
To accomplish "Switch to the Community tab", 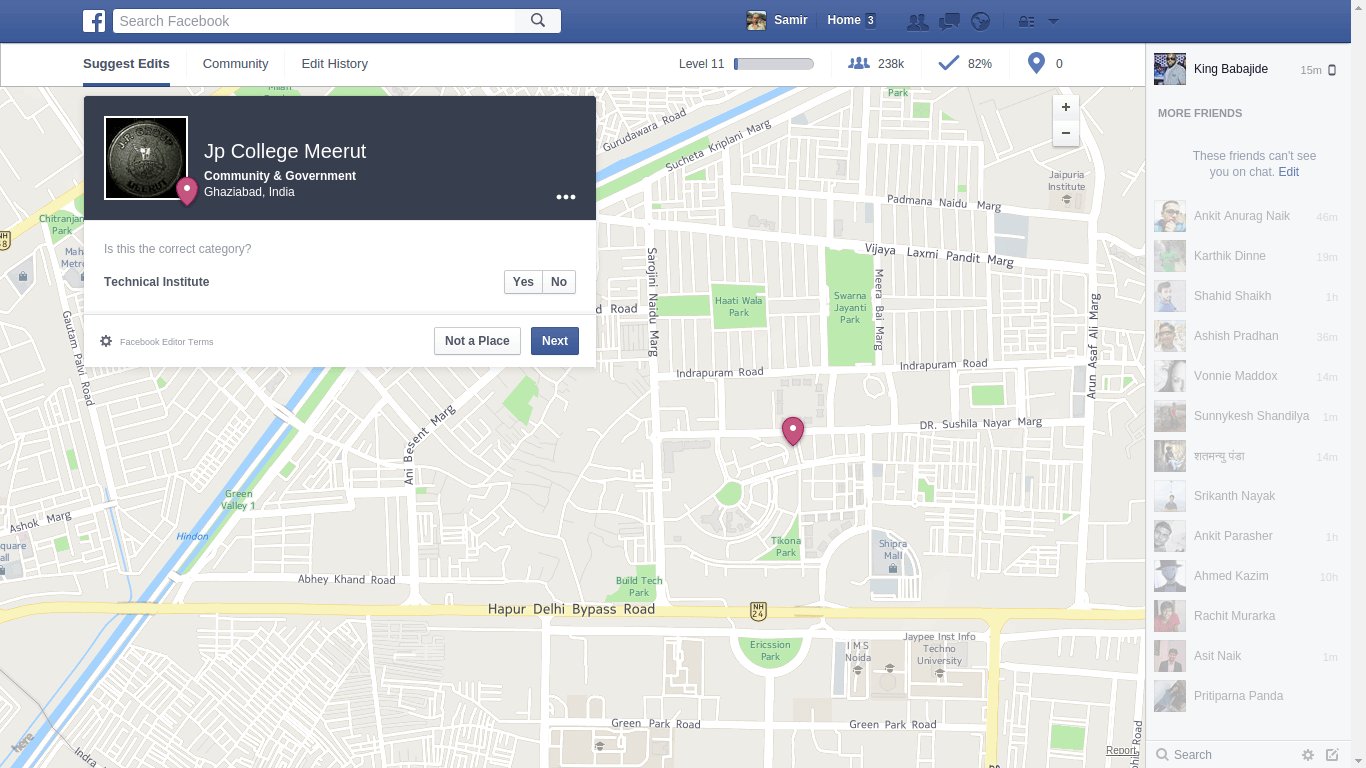I will click(235, 64).
